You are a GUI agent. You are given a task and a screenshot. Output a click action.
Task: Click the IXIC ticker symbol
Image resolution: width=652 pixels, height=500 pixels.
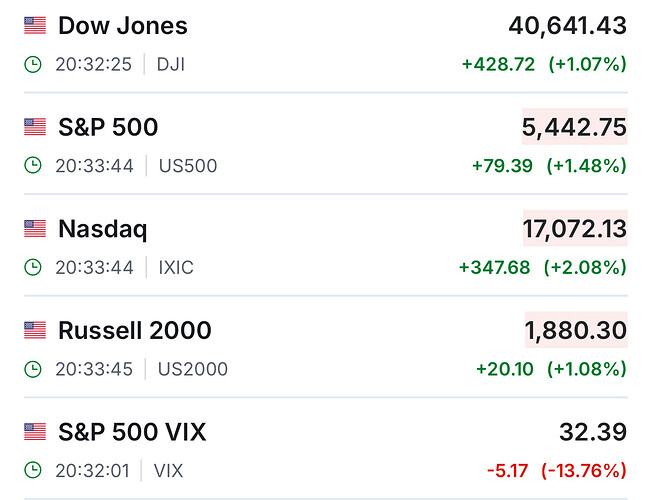click(176, 267)
